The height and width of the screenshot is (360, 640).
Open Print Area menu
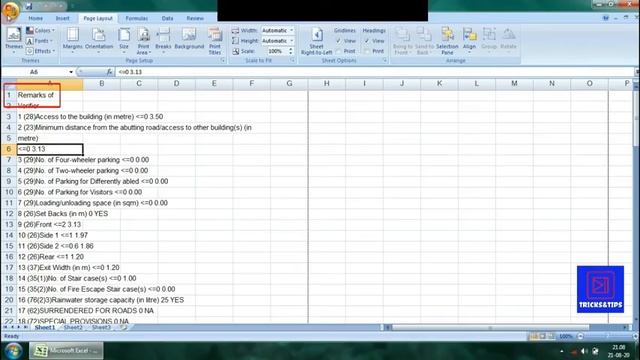[x=143, y=41]
